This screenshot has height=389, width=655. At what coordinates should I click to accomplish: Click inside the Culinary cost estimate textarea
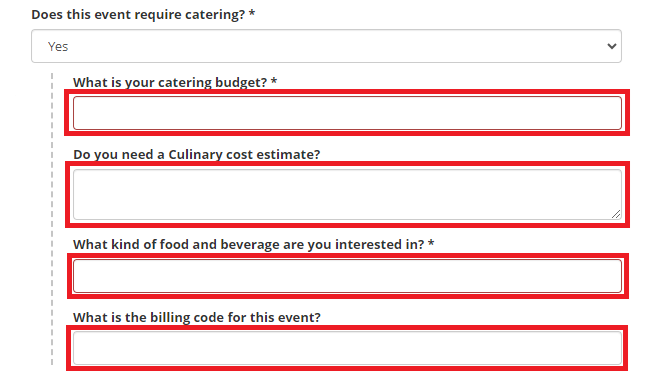pos(347,194)
